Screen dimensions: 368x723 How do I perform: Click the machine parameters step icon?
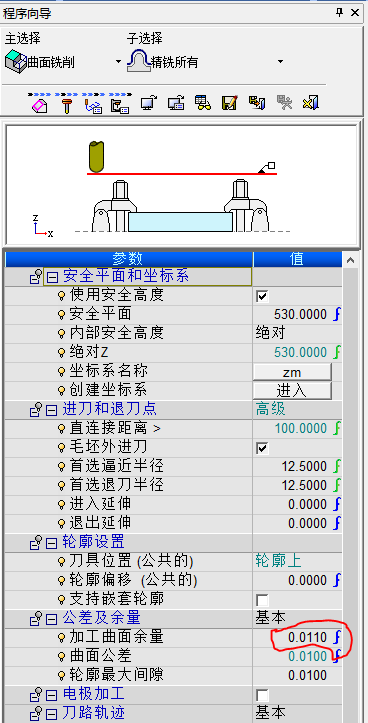(120, 106)
